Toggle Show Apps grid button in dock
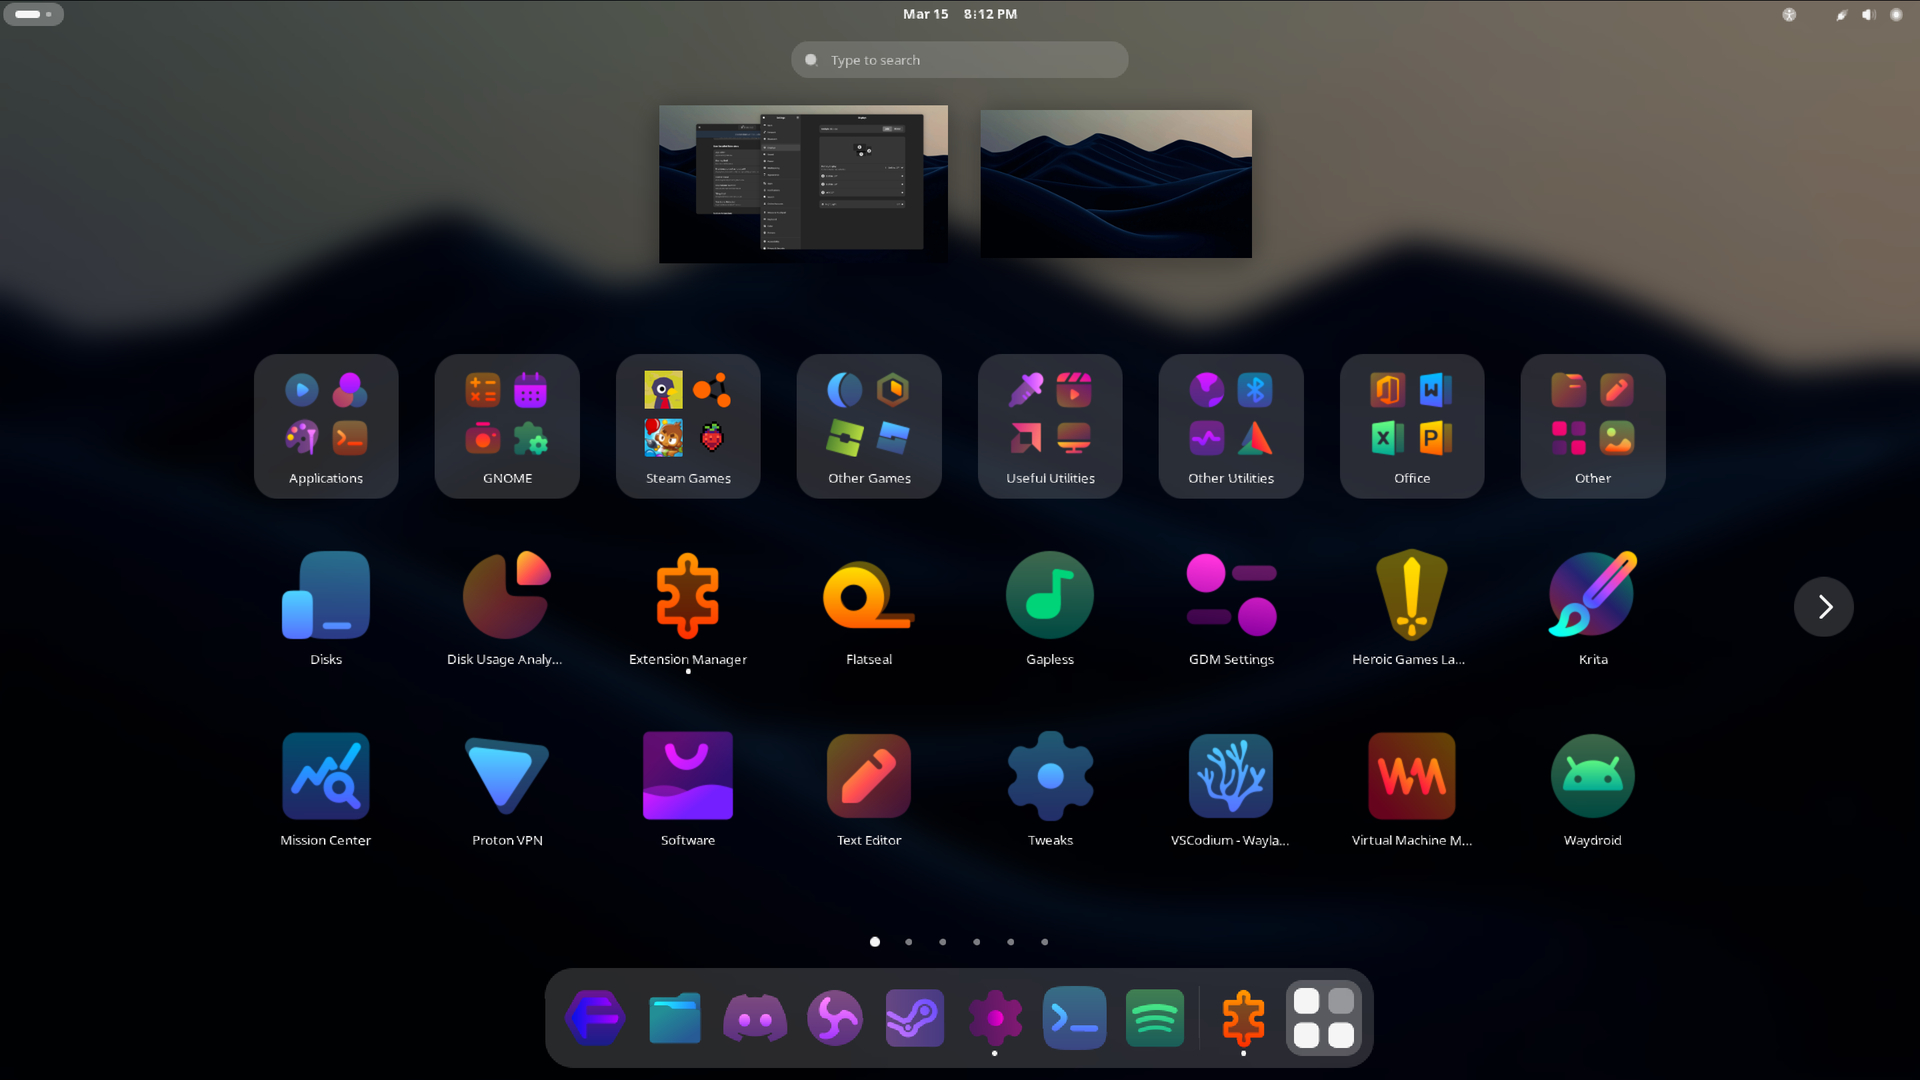1920x1080 pixels. click(1324, 1018)
